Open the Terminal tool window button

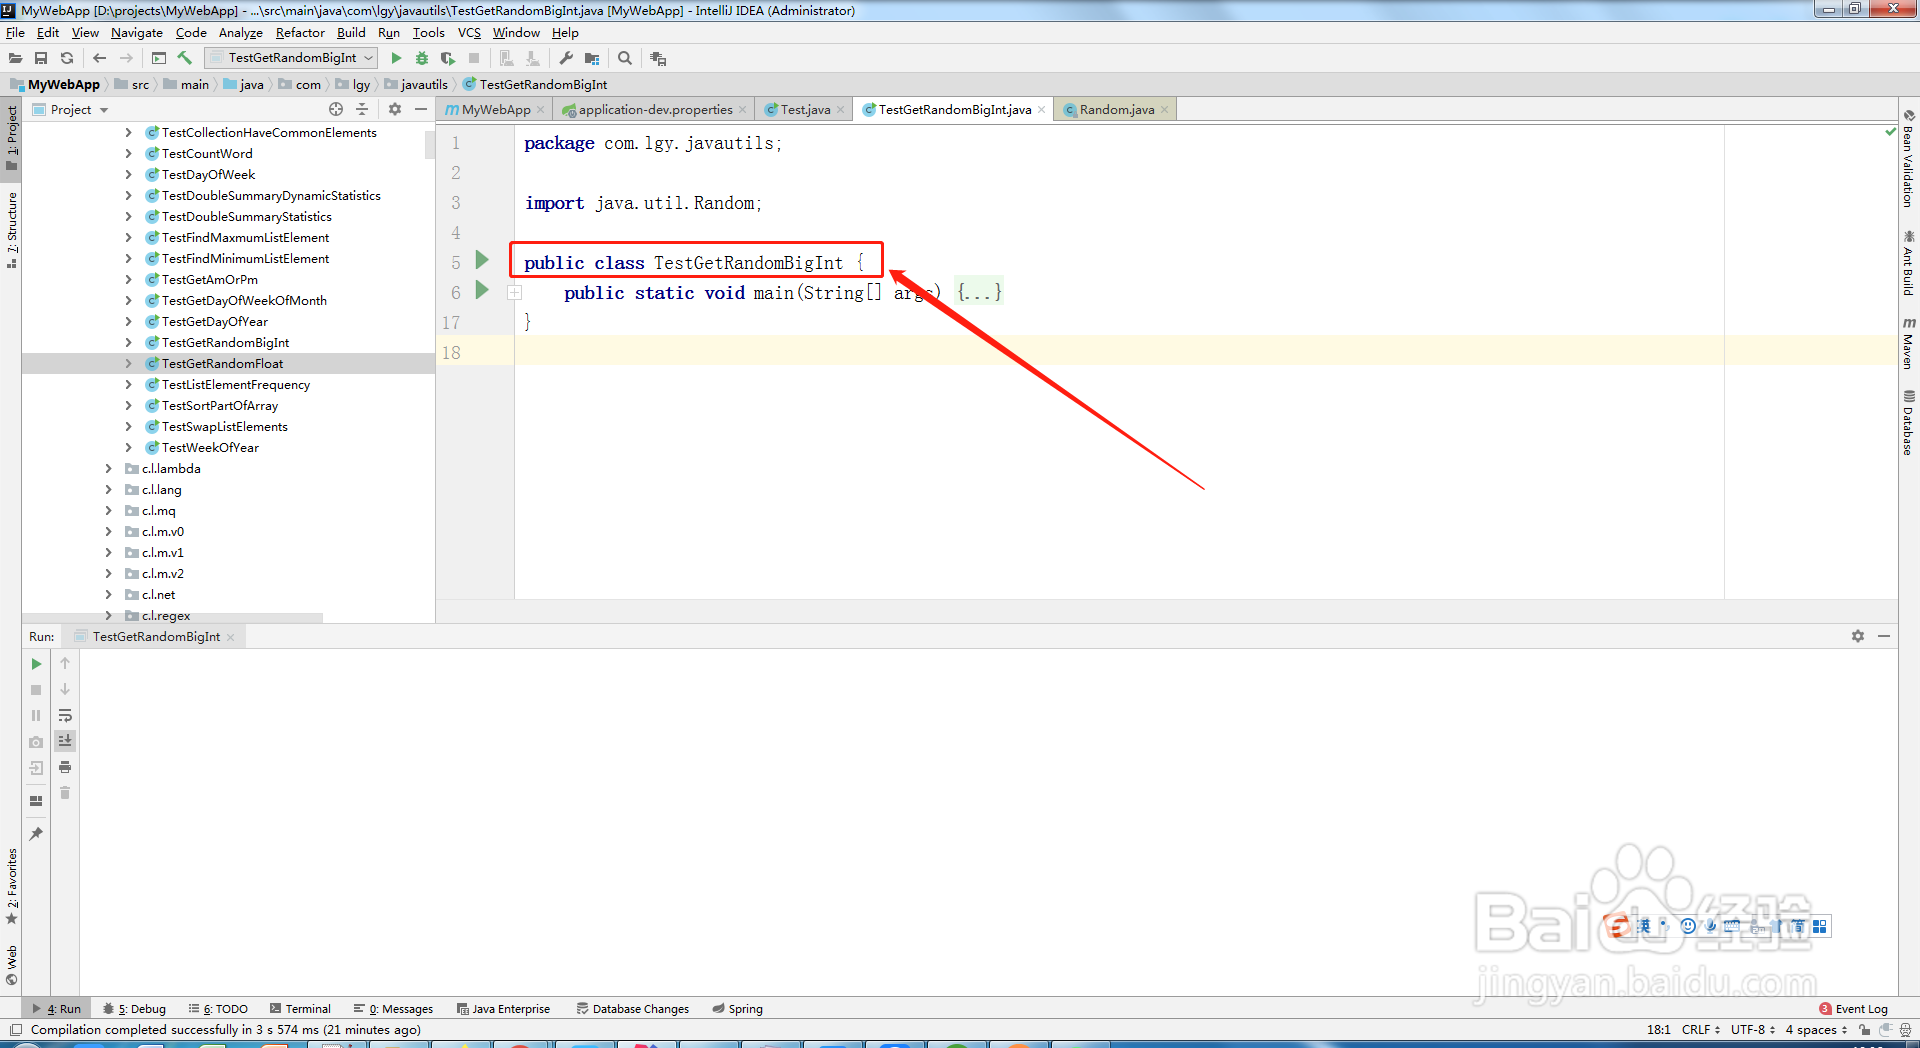300,1009
